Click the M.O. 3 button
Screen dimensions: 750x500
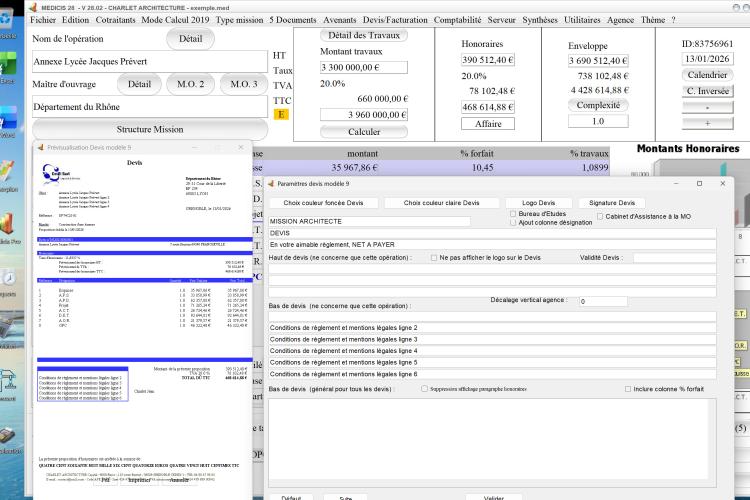point(244,84)
